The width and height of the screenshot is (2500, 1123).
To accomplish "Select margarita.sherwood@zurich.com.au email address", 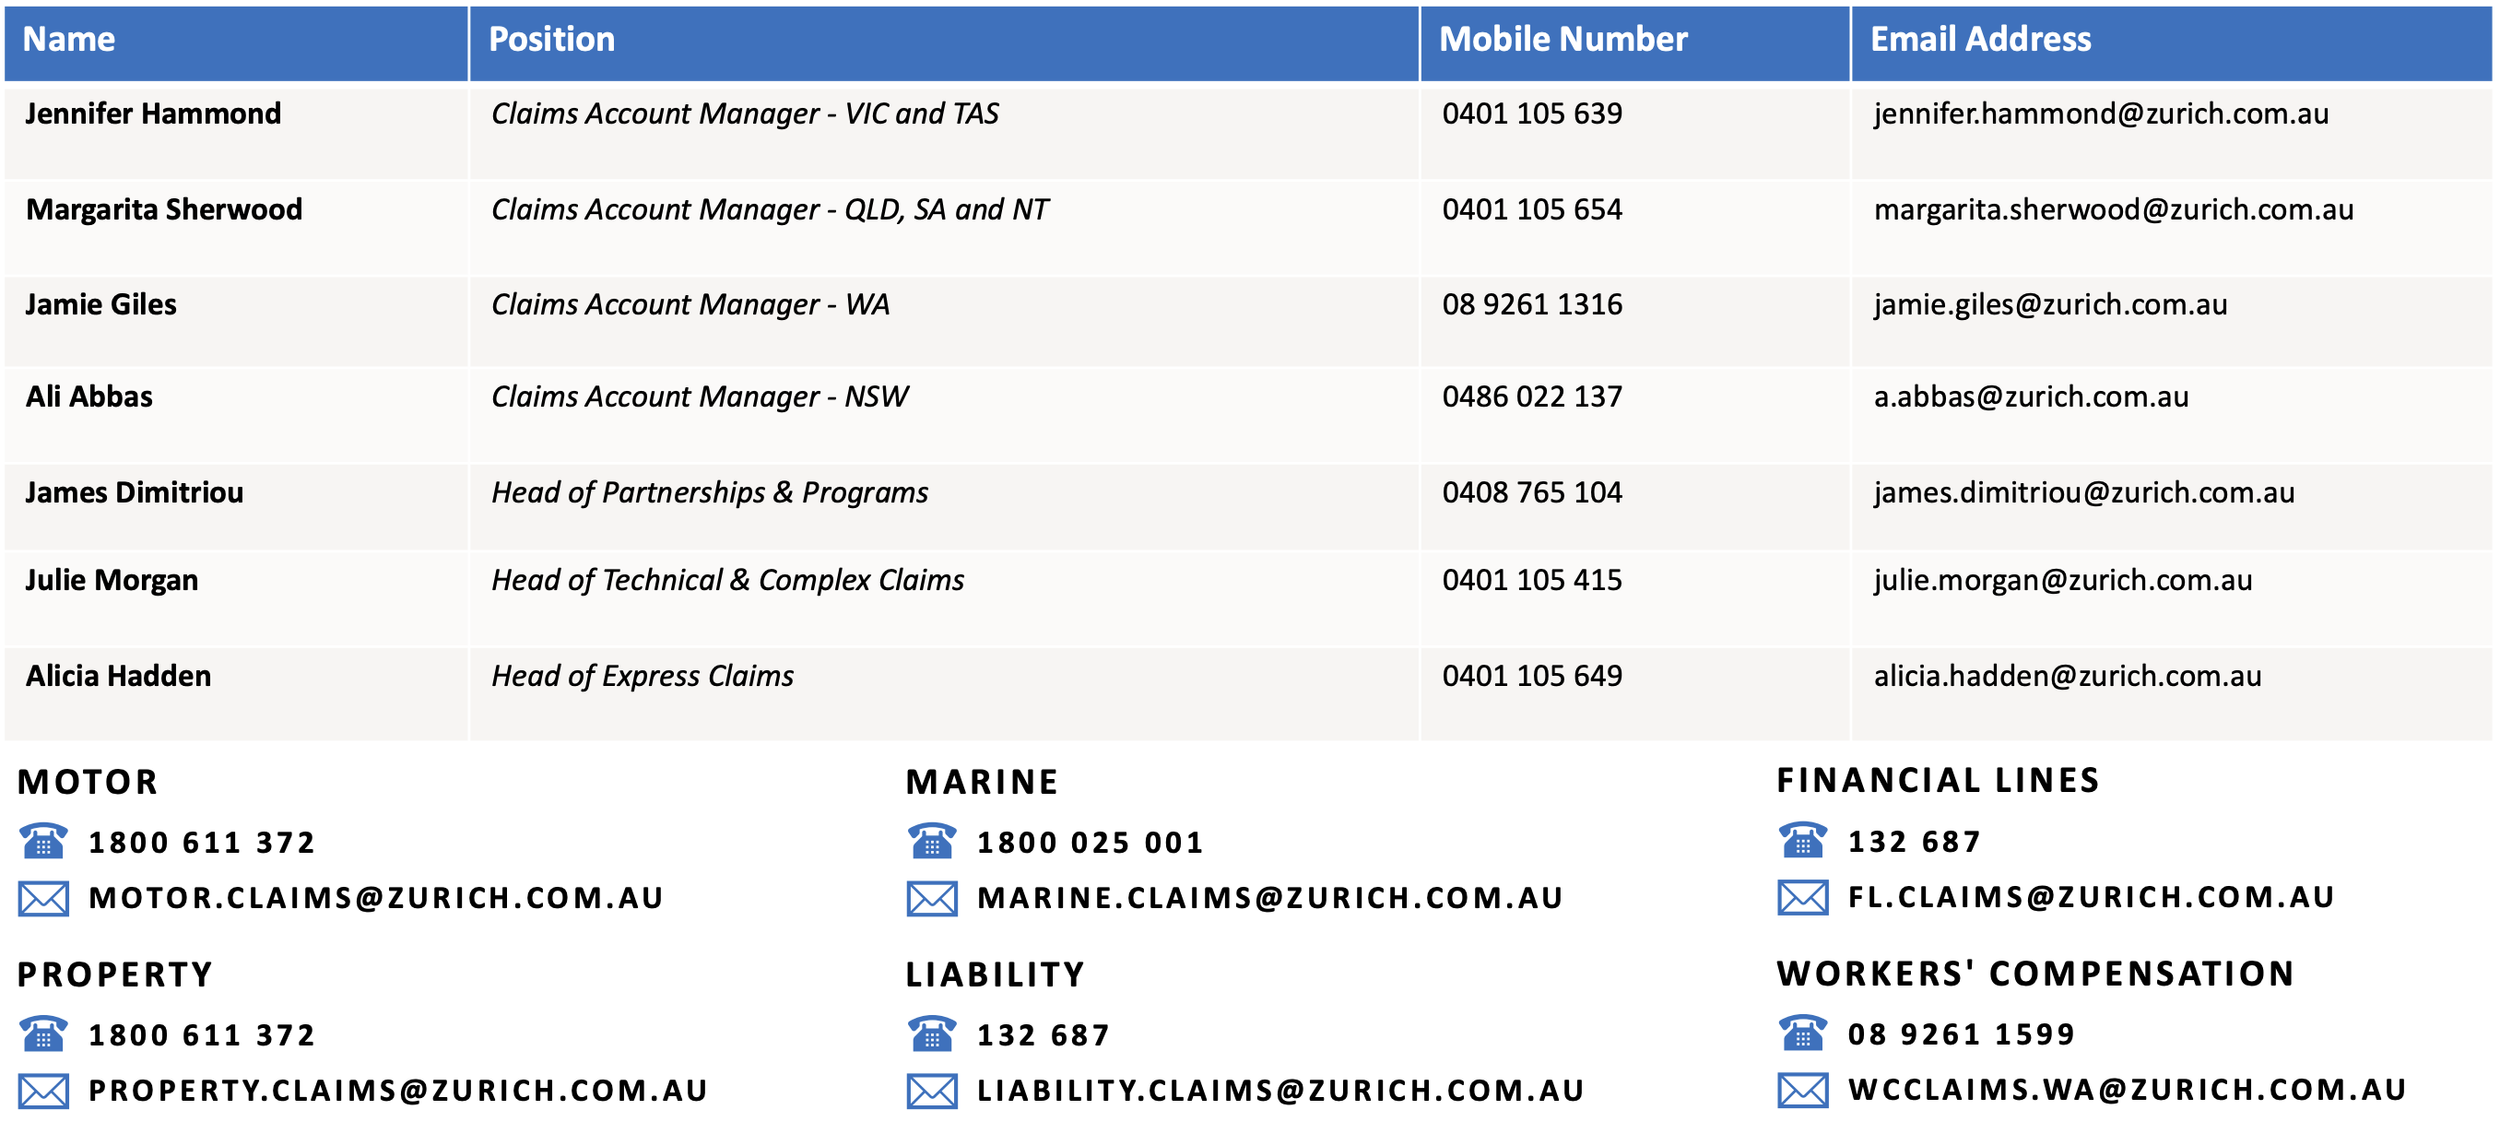I will [x=2114, y=210].
